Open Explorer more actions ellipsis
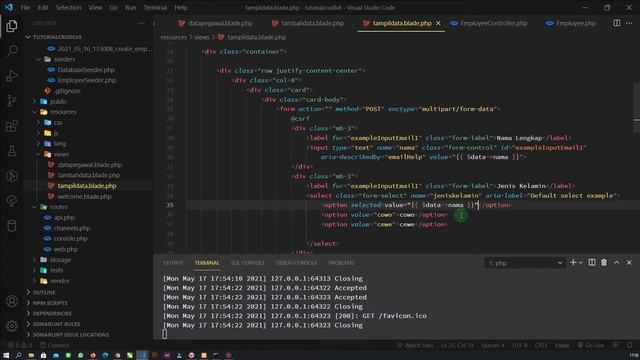 (x=141, y=23)
